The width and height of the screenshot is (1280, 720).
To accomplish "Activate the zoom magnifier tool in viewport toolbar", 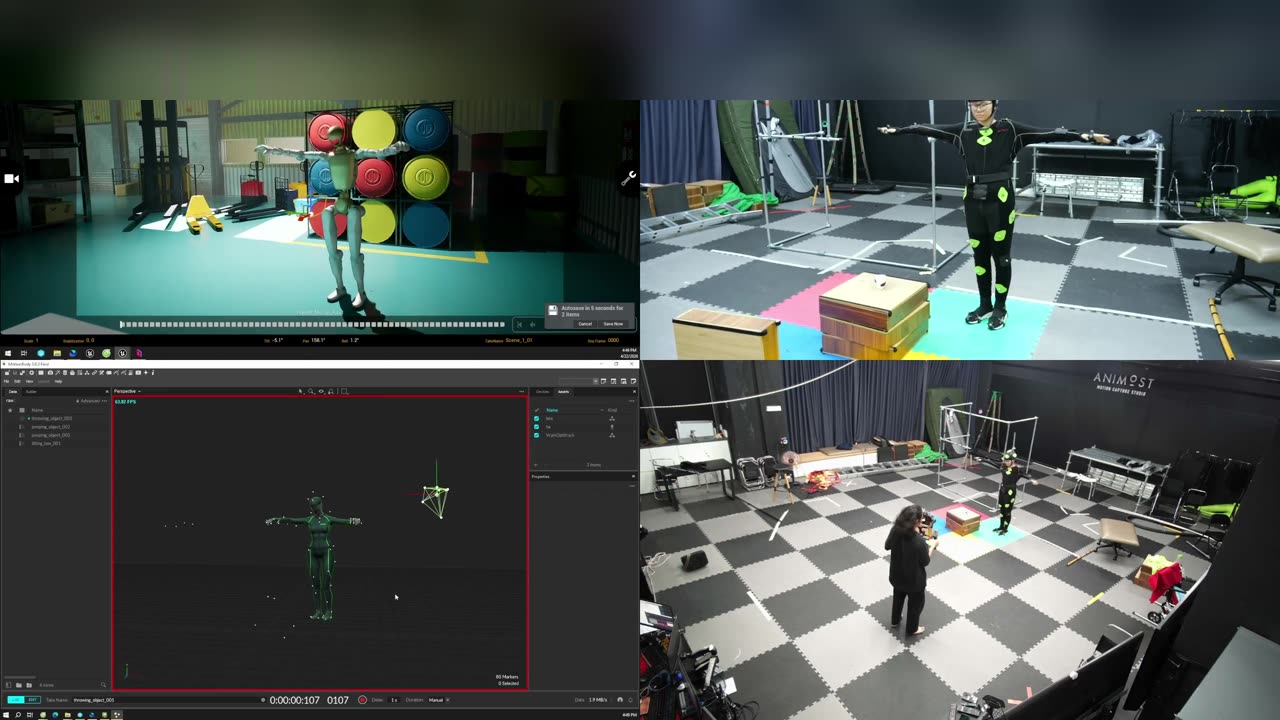I will tap(311, 391).
